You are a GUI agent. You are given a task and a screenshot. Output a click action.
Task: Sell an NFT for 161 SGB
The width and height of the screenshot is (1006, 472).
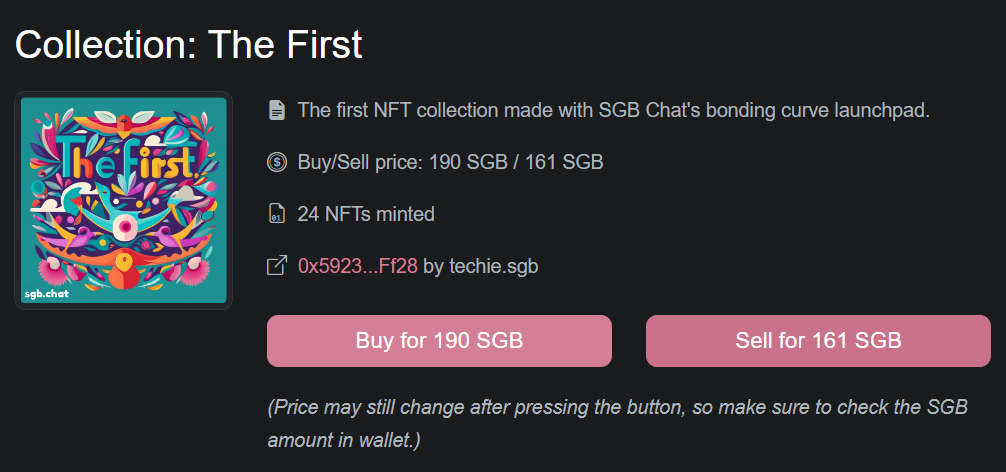point(818,341)
